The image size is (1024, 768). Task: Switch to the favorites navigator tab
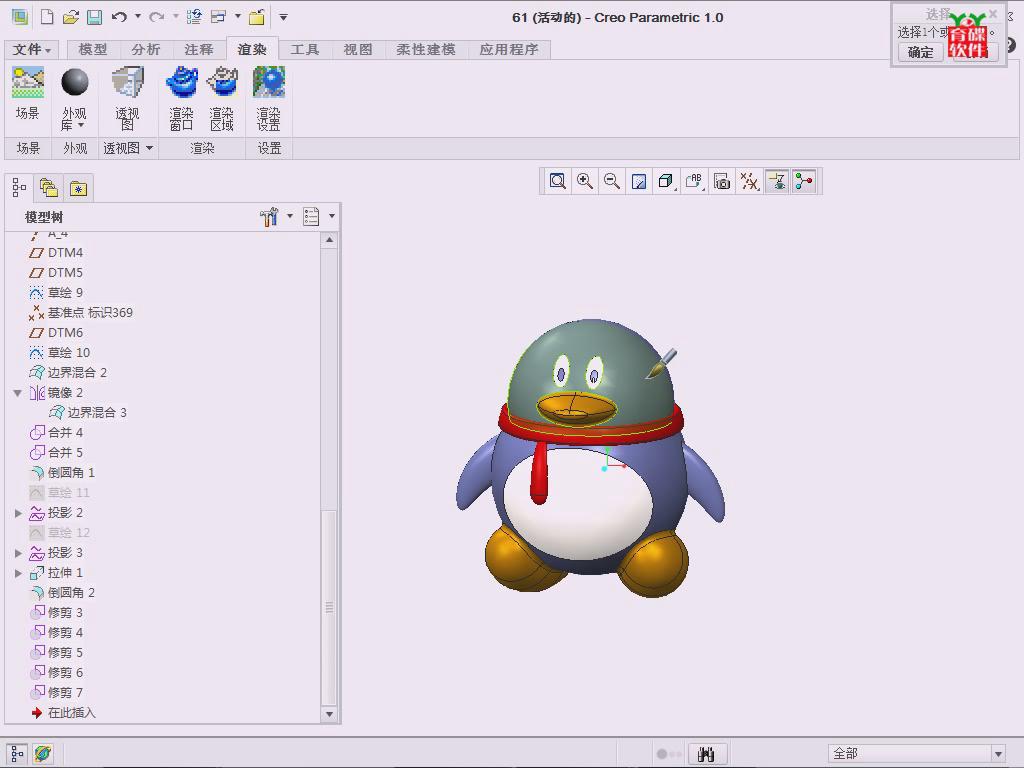tap(78, 188)
